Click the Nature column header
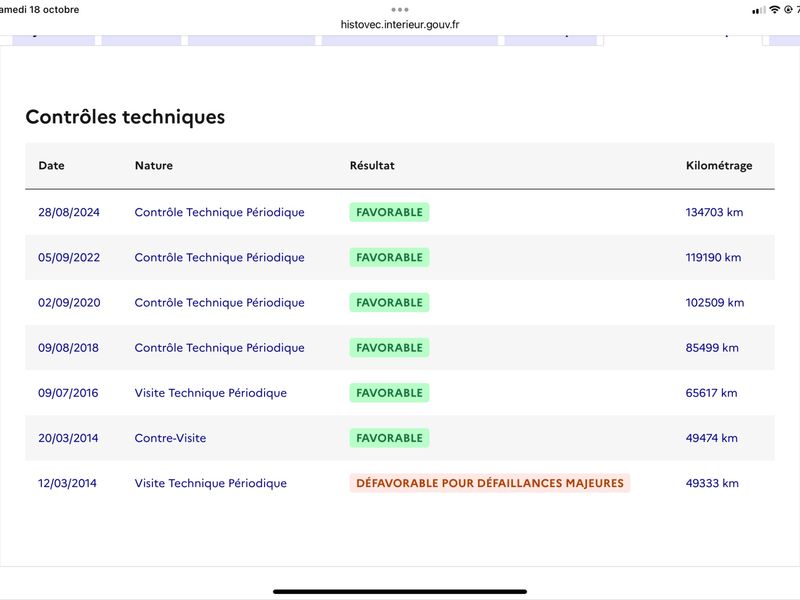The width and height of the screenshot is (800, 600). click(154, 166)
